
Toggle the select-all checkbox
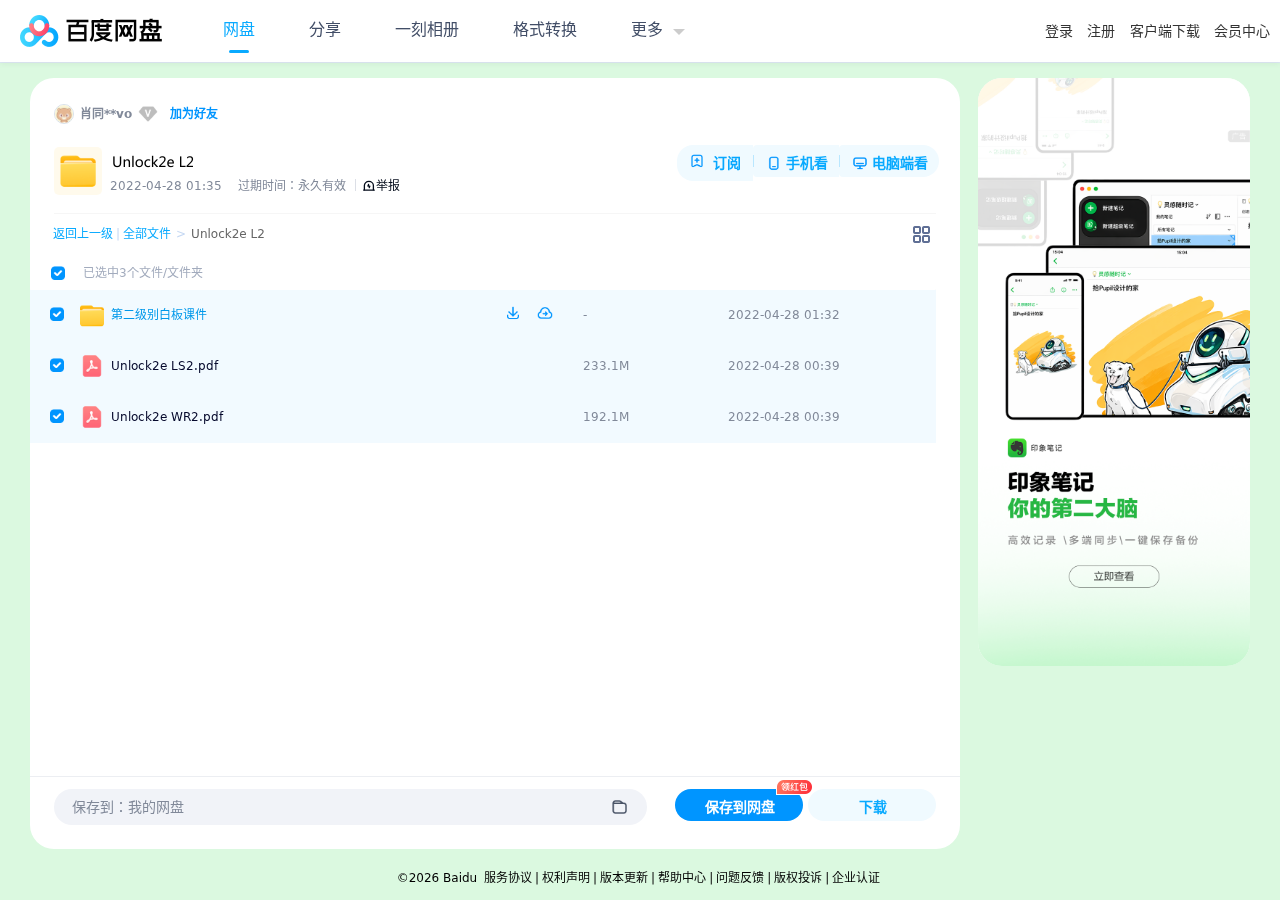(58, 273)
